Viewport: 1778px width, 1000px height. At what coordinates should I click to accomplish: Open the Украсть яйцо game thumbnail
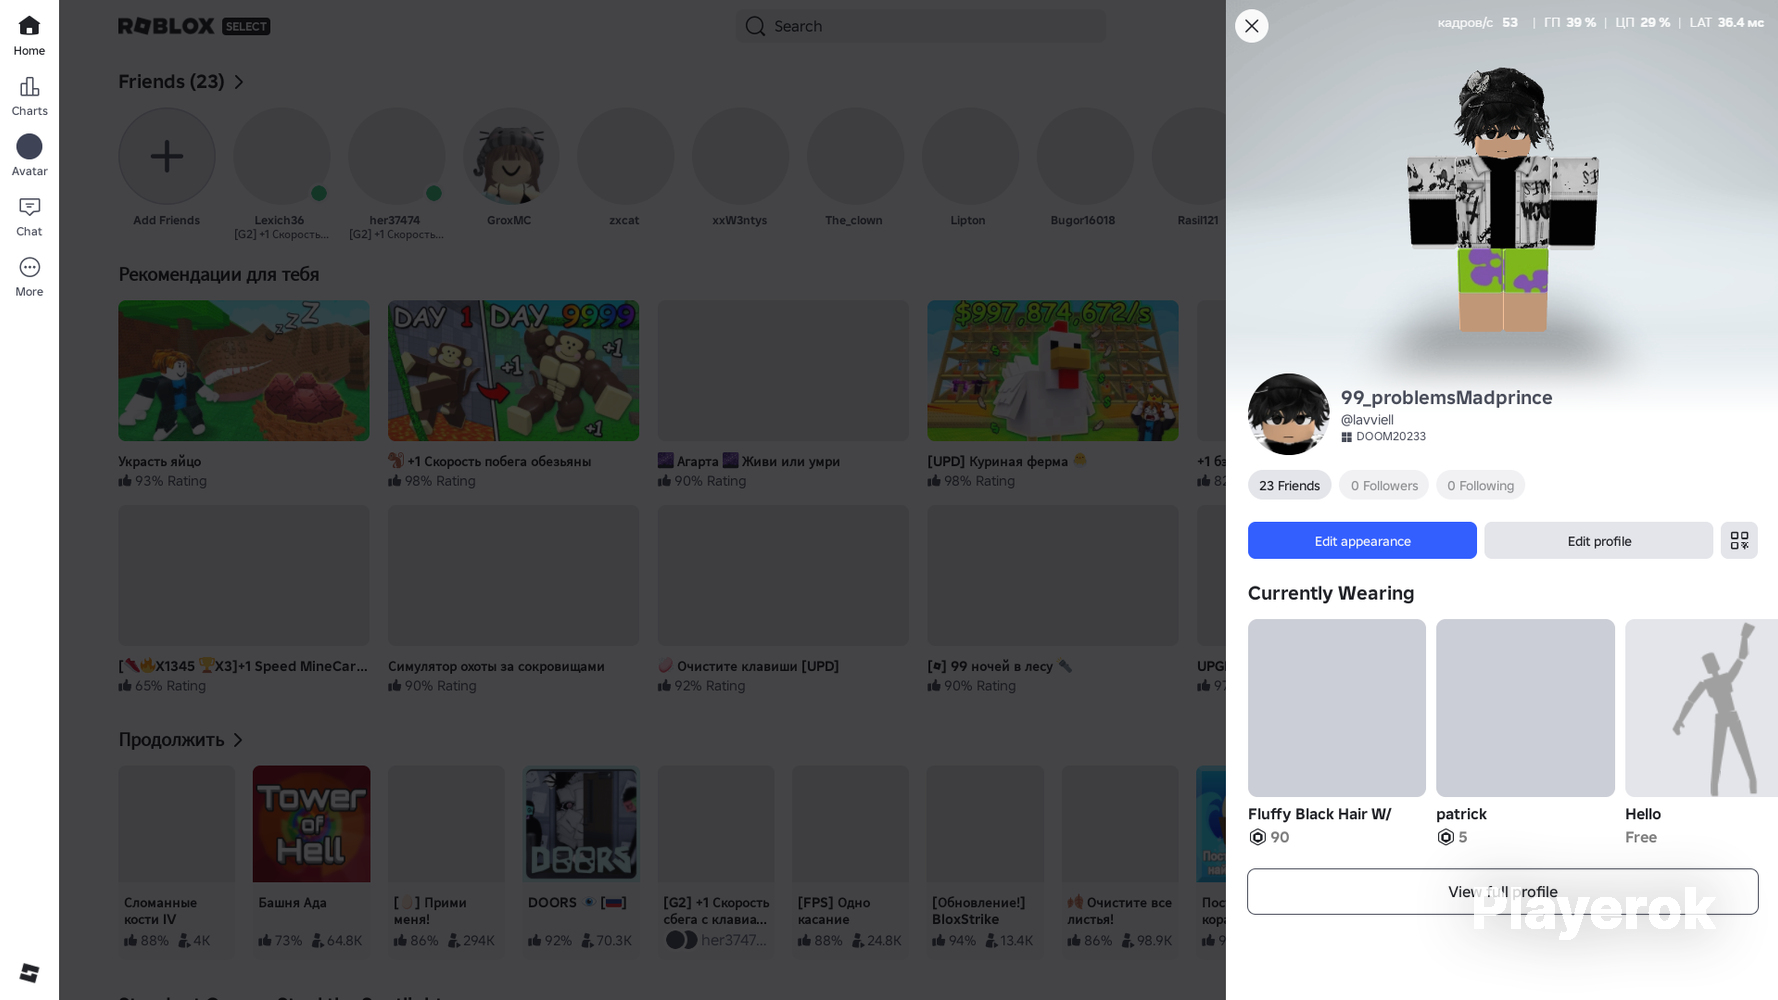[x=244, y=371]
